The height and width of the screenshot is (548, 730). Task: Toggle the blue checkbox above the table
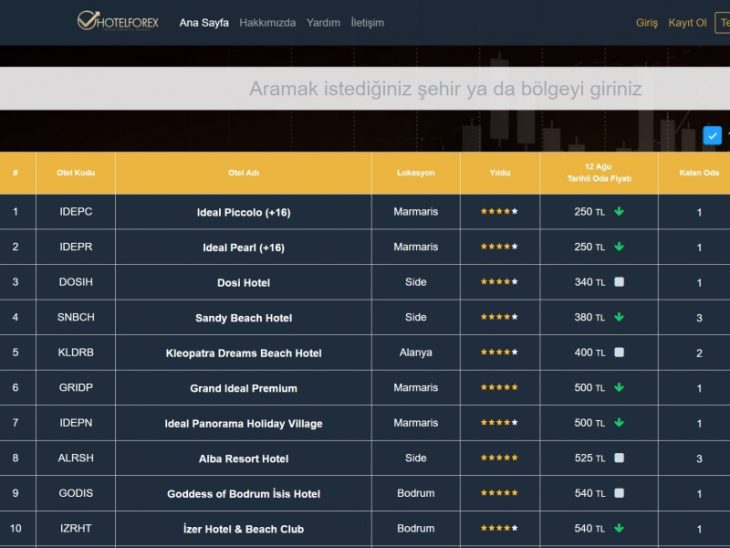click(x=712, y=135)
